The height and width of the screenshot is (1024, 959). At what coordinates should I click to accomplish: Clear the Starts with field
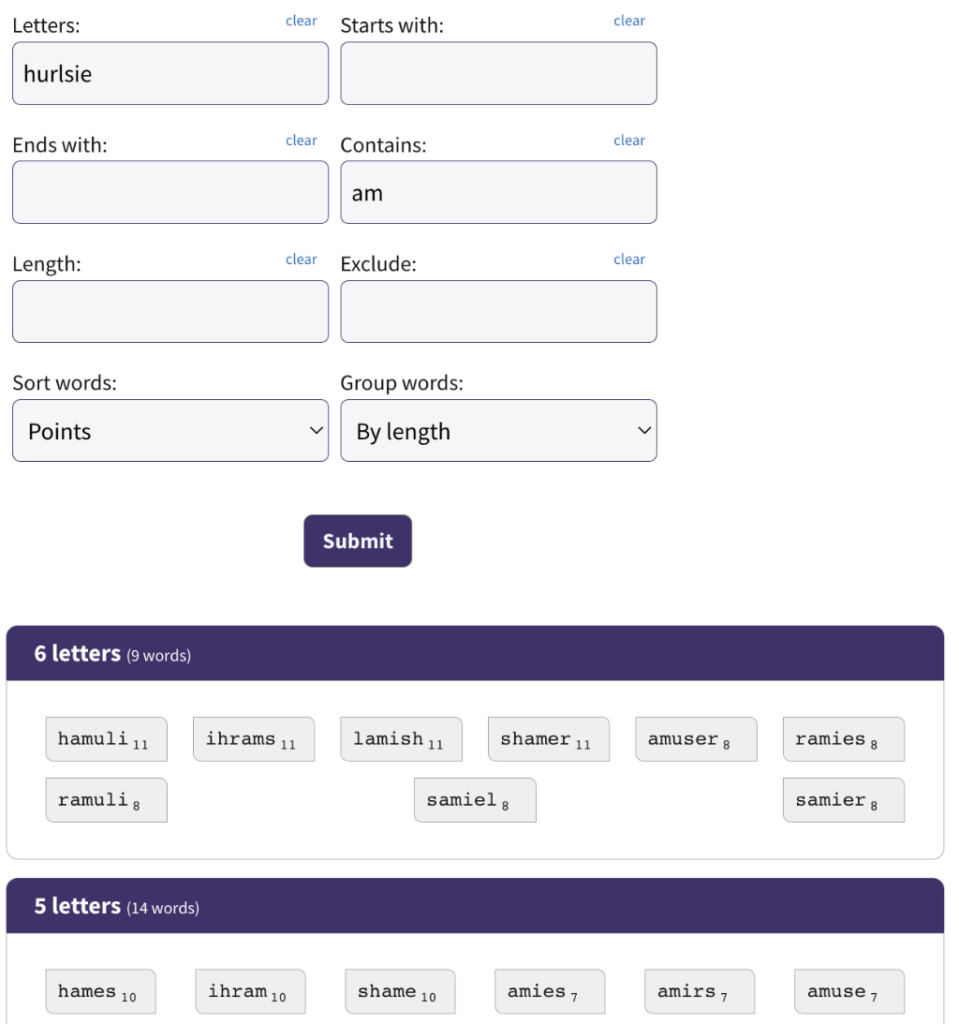pos(628,21)
